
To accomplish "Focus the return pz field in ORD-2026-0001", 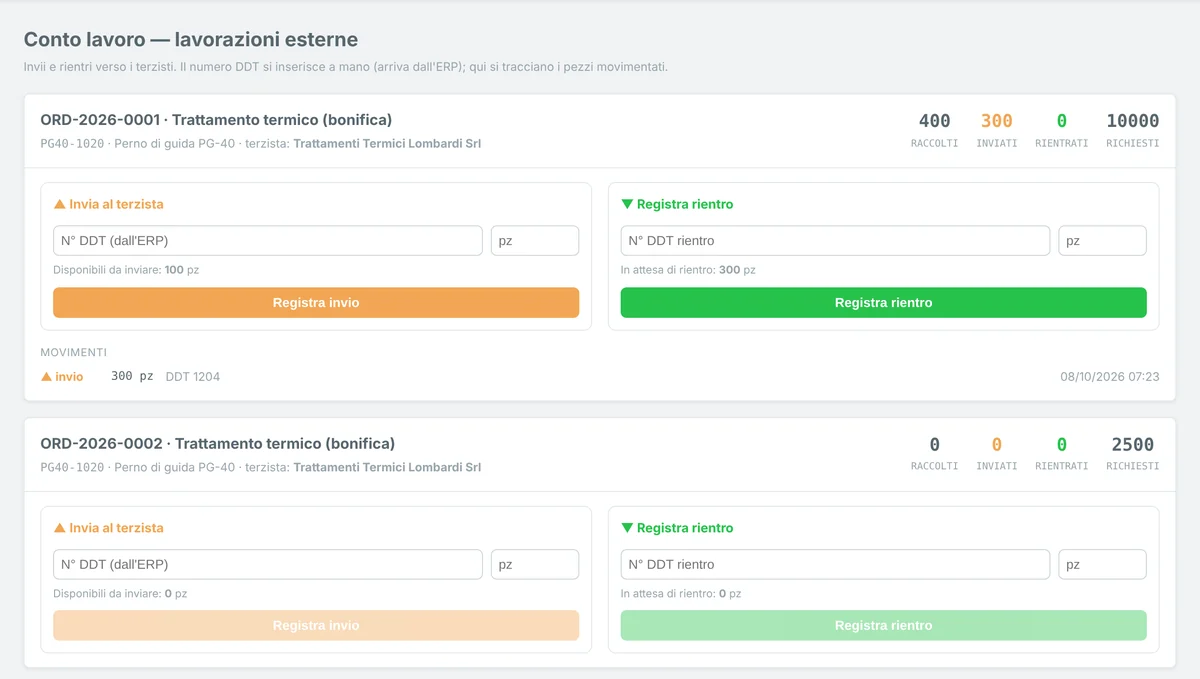I will pos(1103,240).
